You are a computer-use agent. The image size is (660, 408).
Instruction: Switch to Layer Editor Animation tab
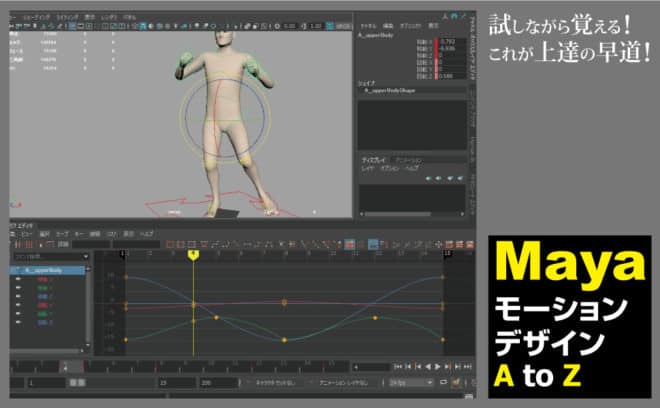[408, 160]
